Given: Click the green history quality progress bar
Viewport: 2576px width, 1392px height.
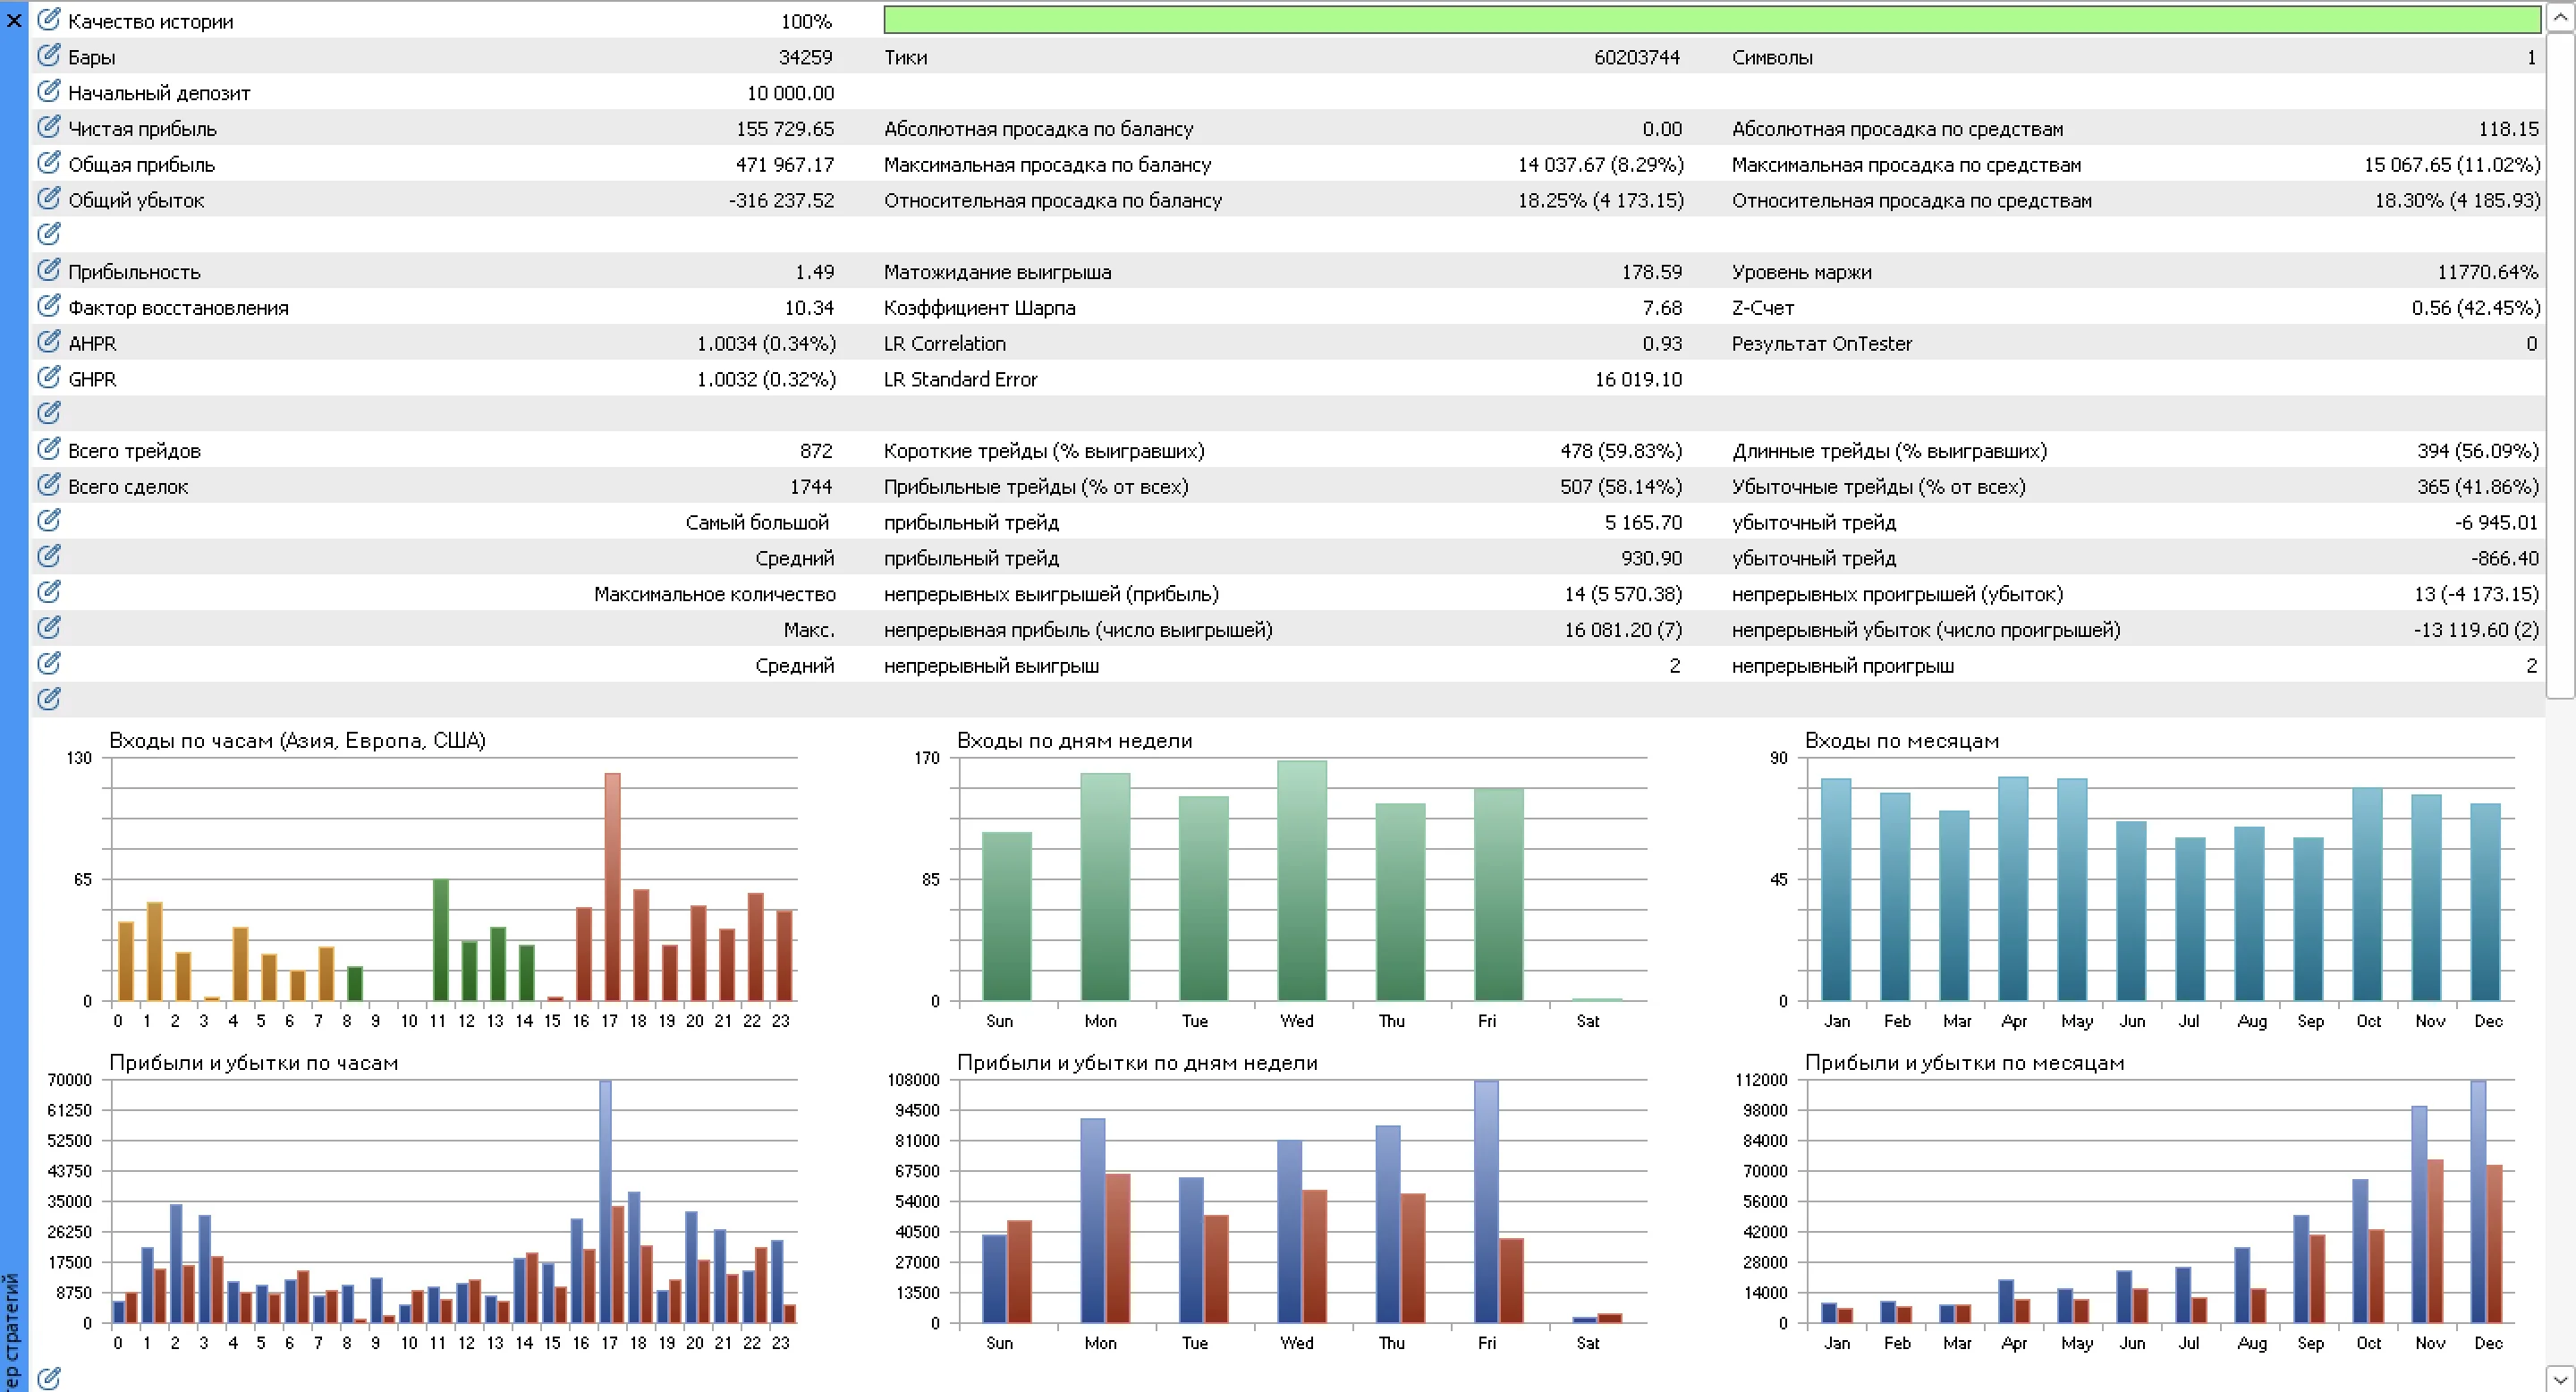Looking at the screenshot, I should click(x=1712, y=20).
